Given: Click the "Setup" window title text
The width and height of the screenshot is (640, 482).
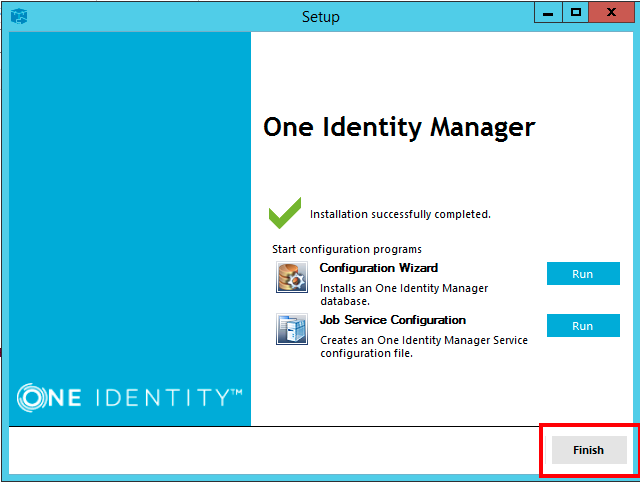Looking at the screenshot, I should (x=320, y=17).
